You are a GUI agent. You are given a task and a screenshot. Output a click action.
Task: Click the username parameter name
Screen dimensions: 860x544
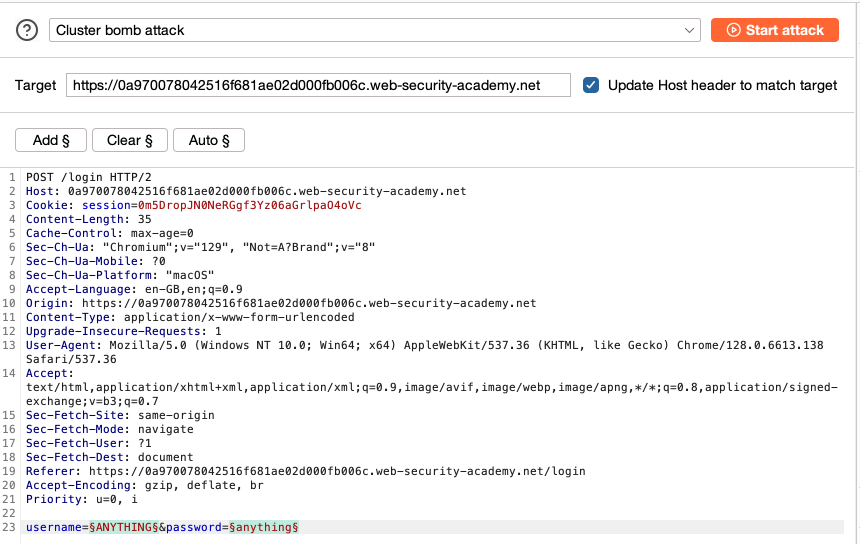pos(54,527)
